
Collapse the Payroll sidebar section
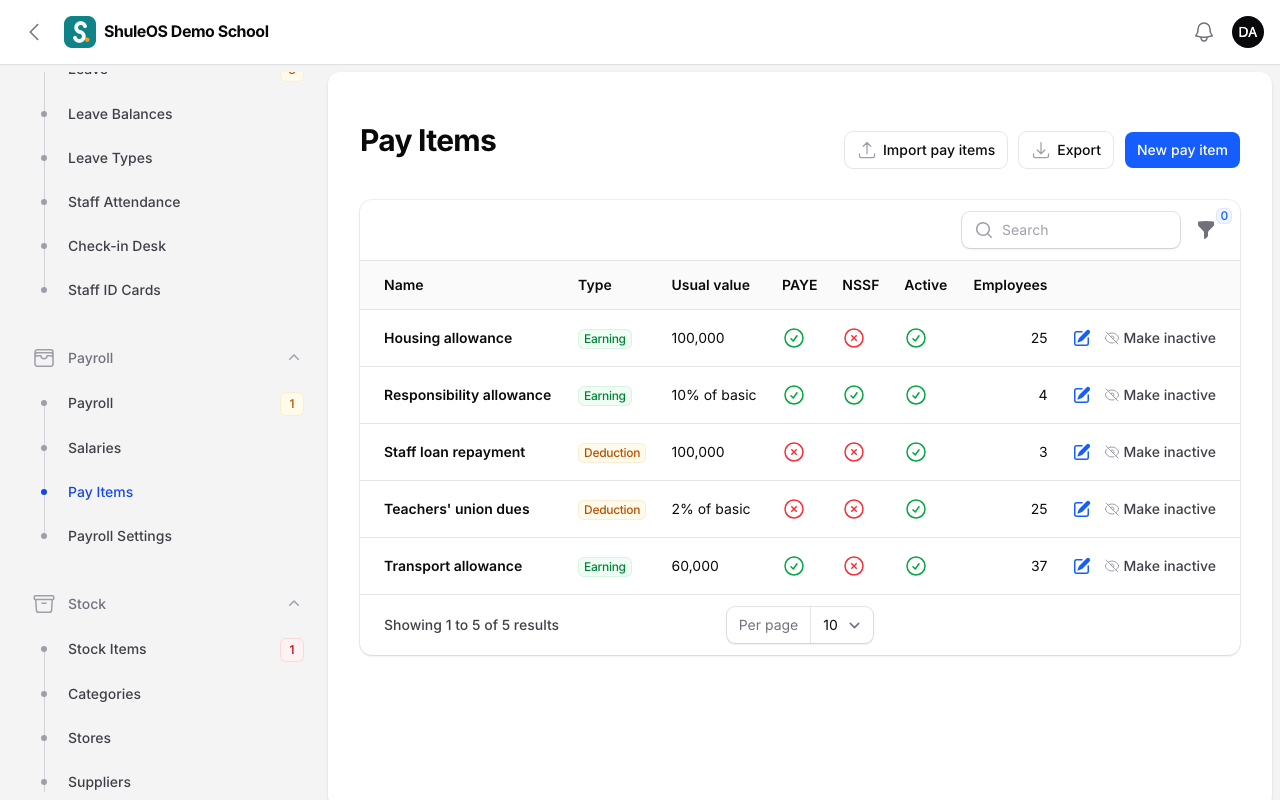pos(294,358)
